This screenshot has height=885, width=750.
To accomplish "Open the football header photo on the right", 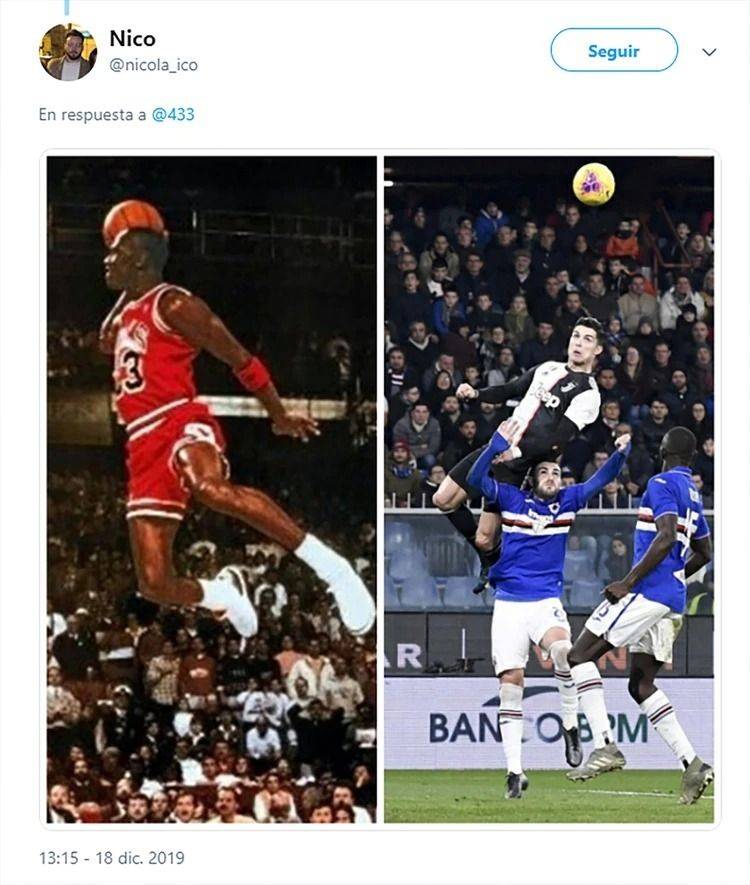I will [x=549, y=489].
